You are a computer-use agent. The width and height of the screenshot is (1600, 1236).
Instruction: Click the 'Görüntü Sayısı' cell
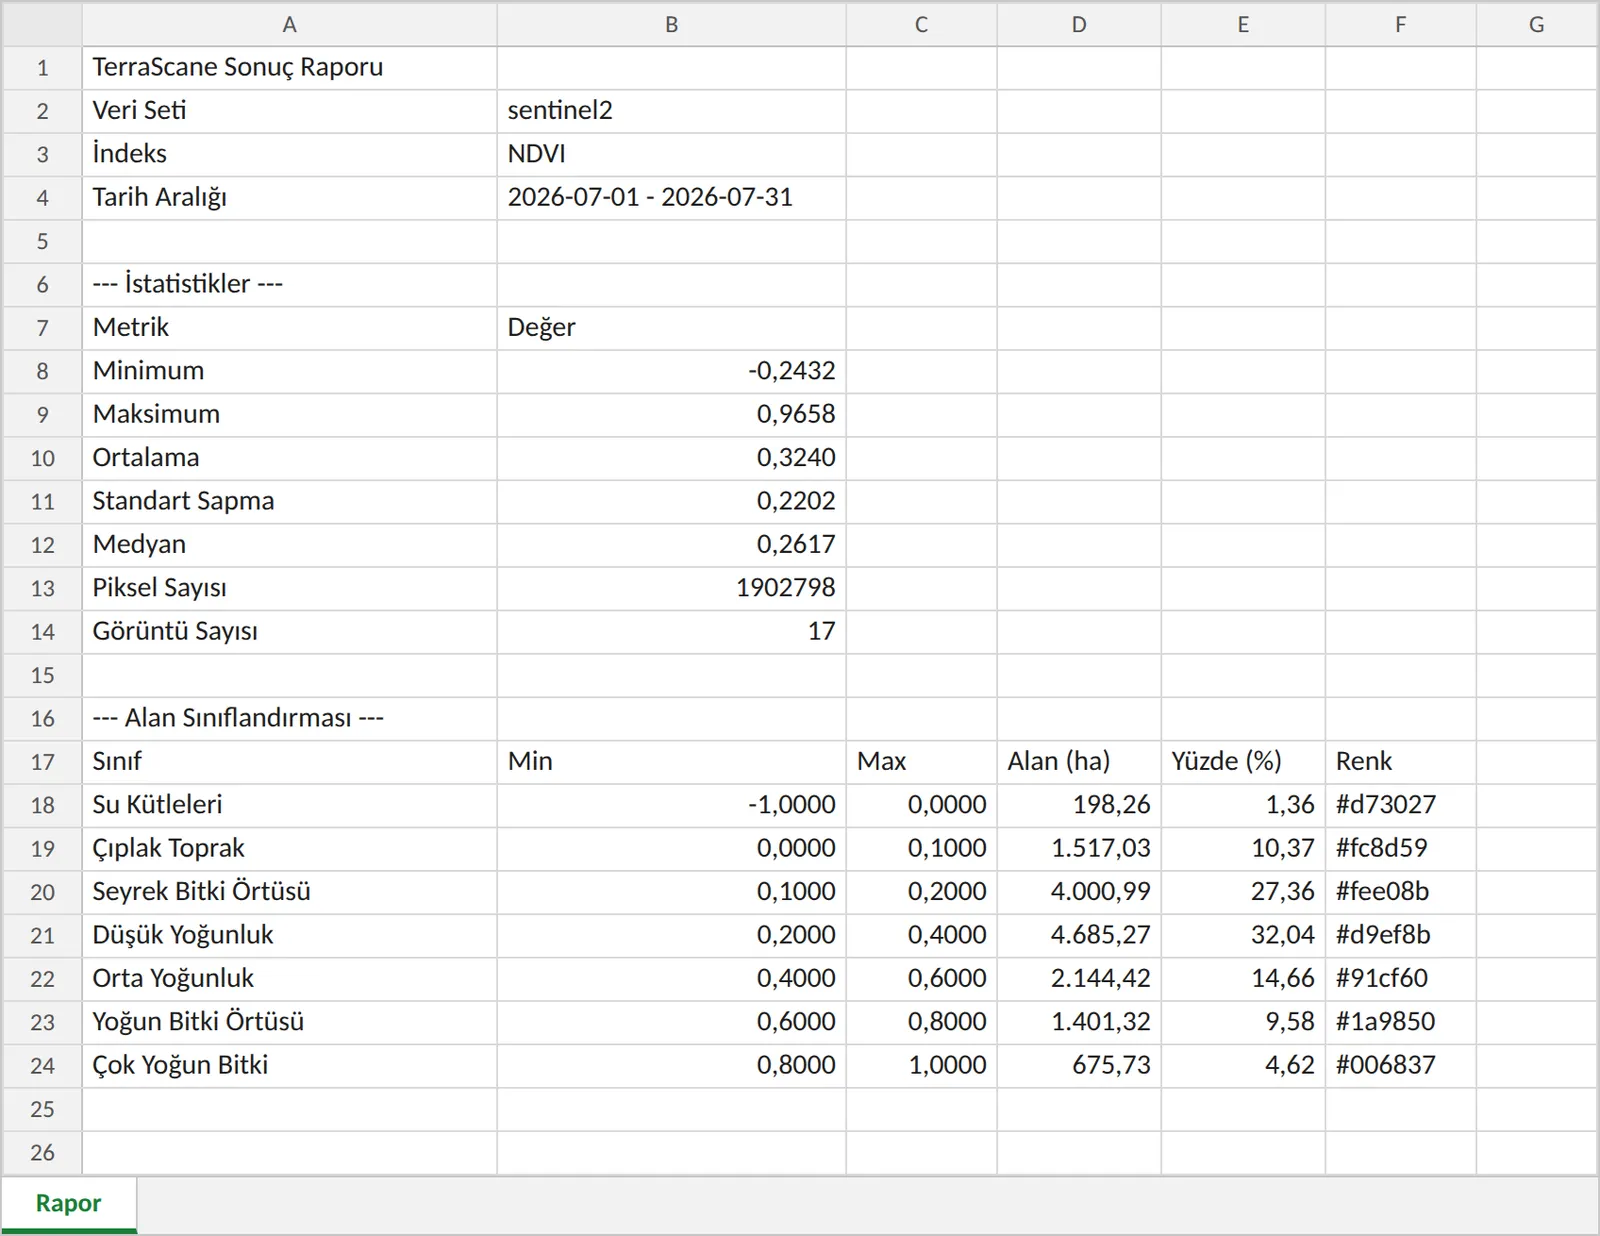coord(289,632)
